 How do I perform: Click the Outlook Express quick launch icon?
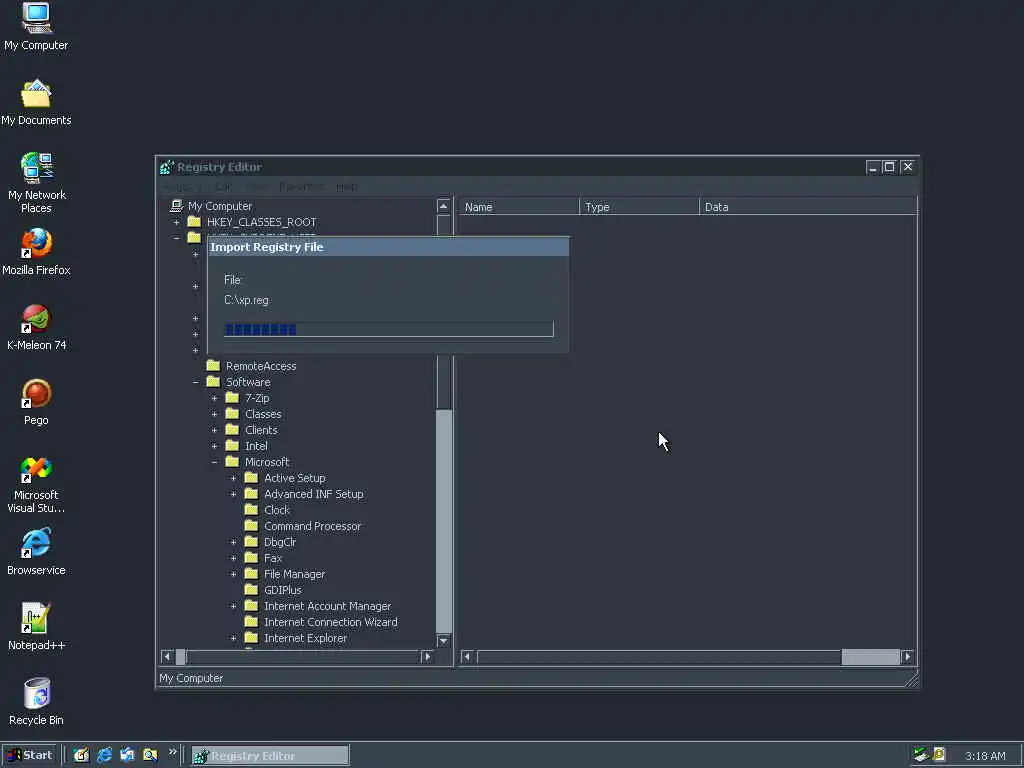pyautogui.click(x=127, y=755)
